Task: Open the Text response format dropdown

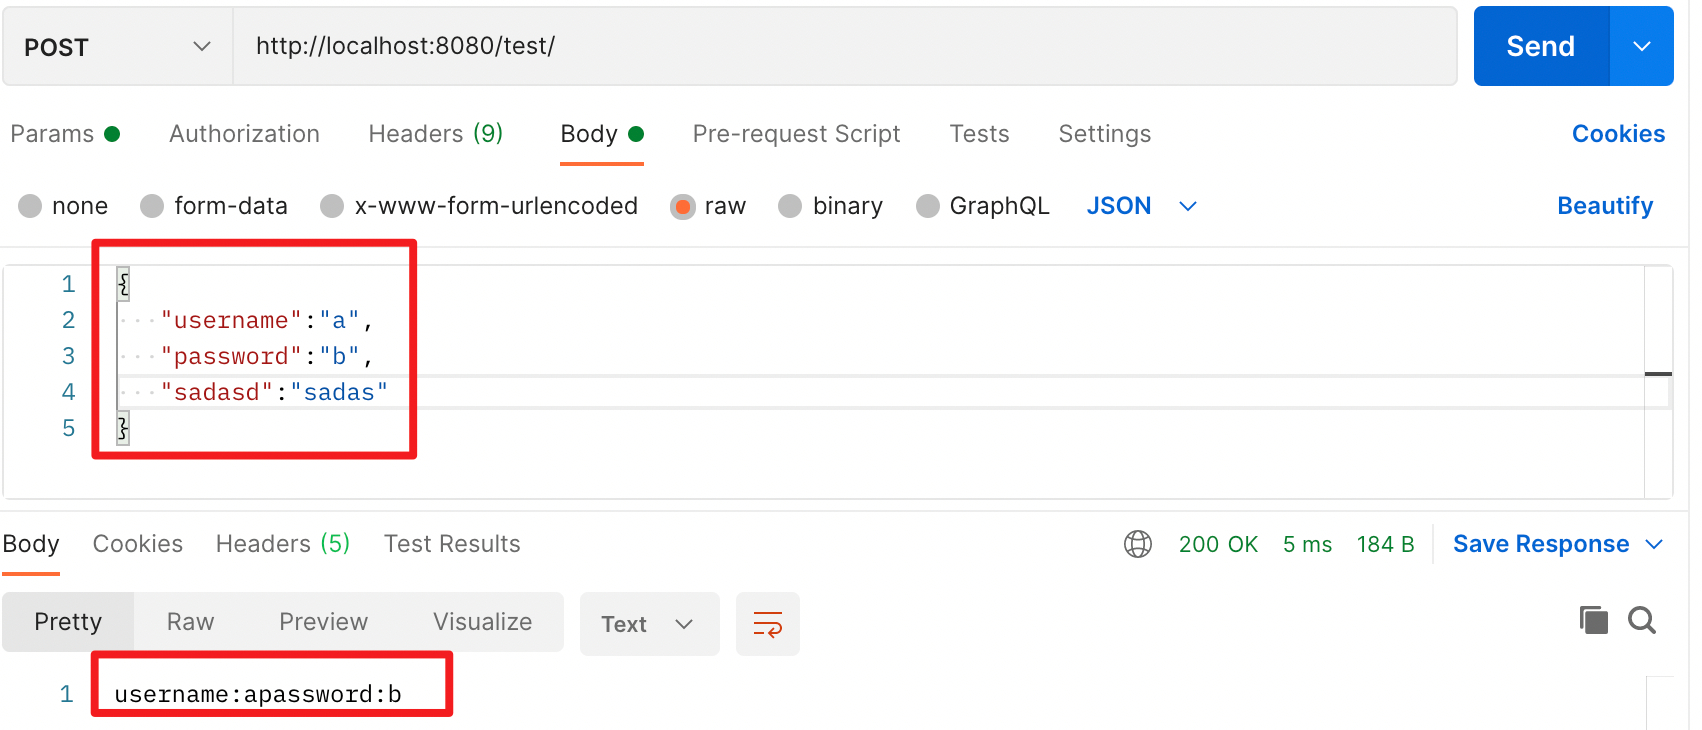Action: [x=648, y=624]
